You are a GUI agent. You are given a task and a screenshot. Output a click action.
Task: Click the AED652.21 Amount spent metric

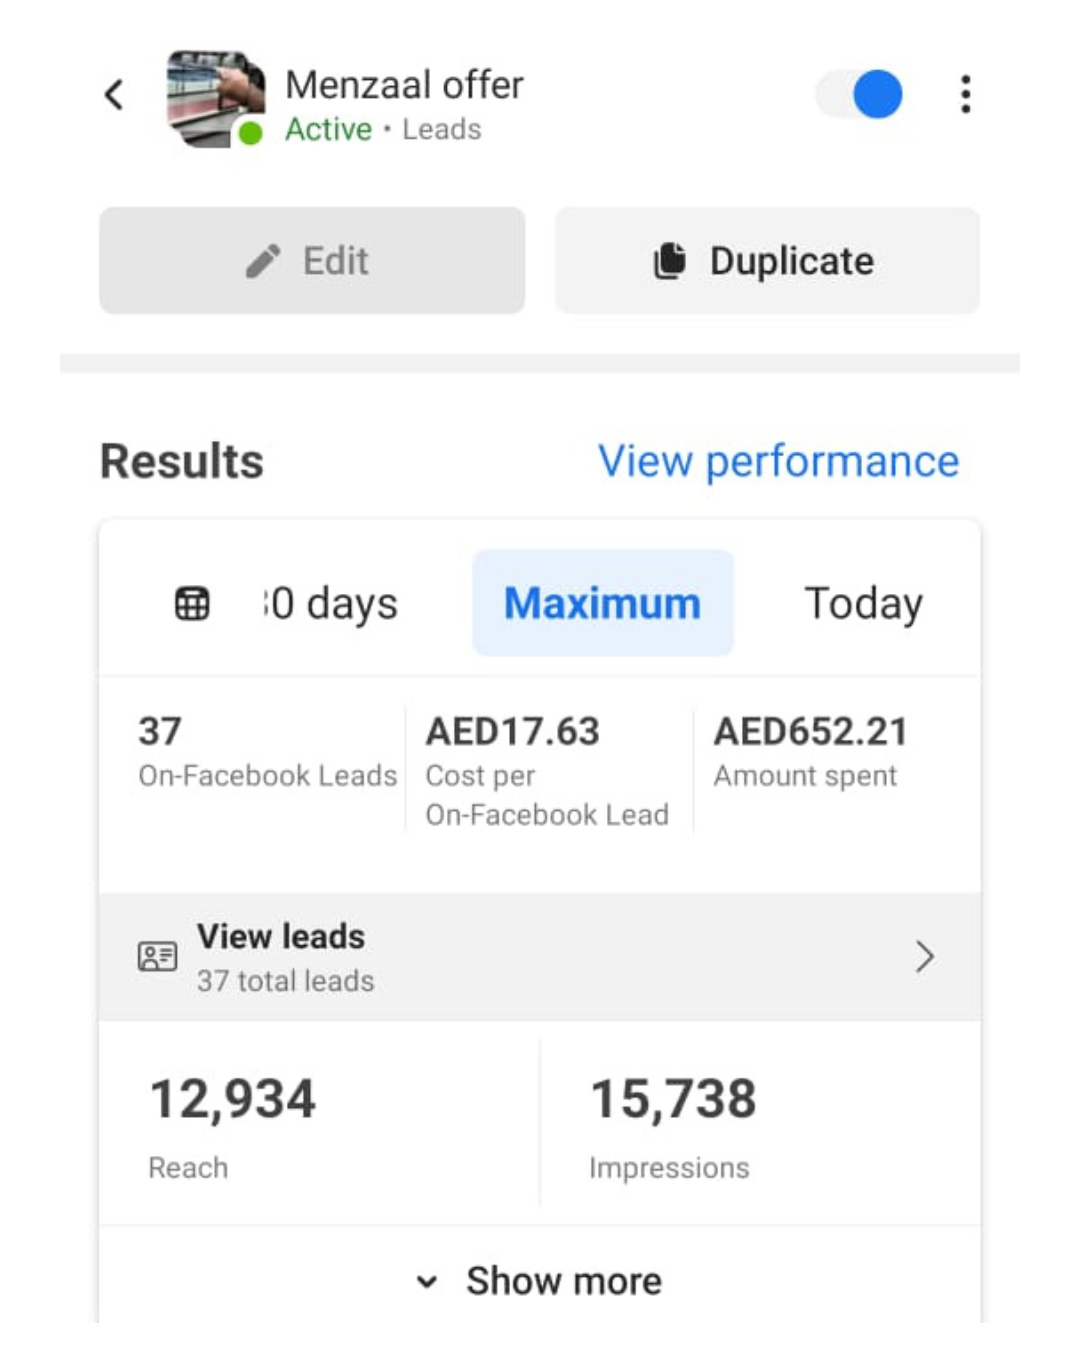pos(810,752)
